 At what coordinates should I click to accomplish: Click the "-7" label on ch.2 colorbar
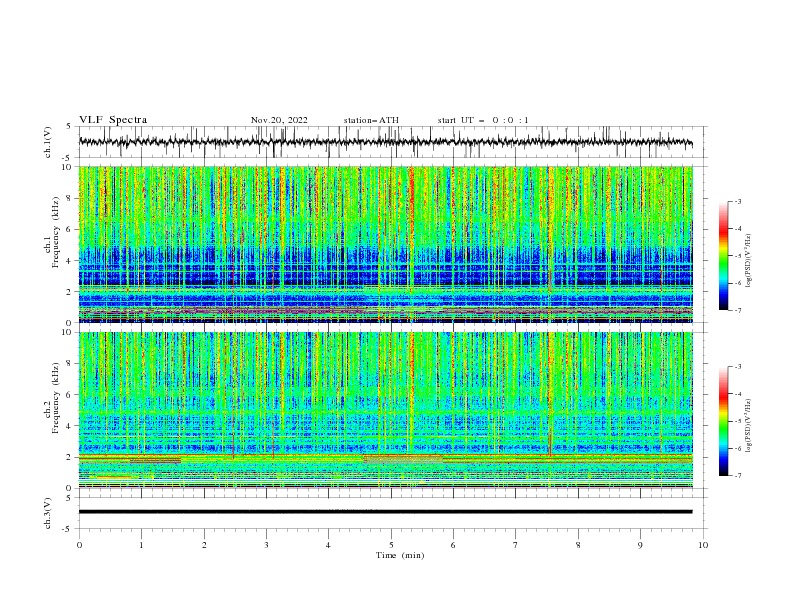738,476
